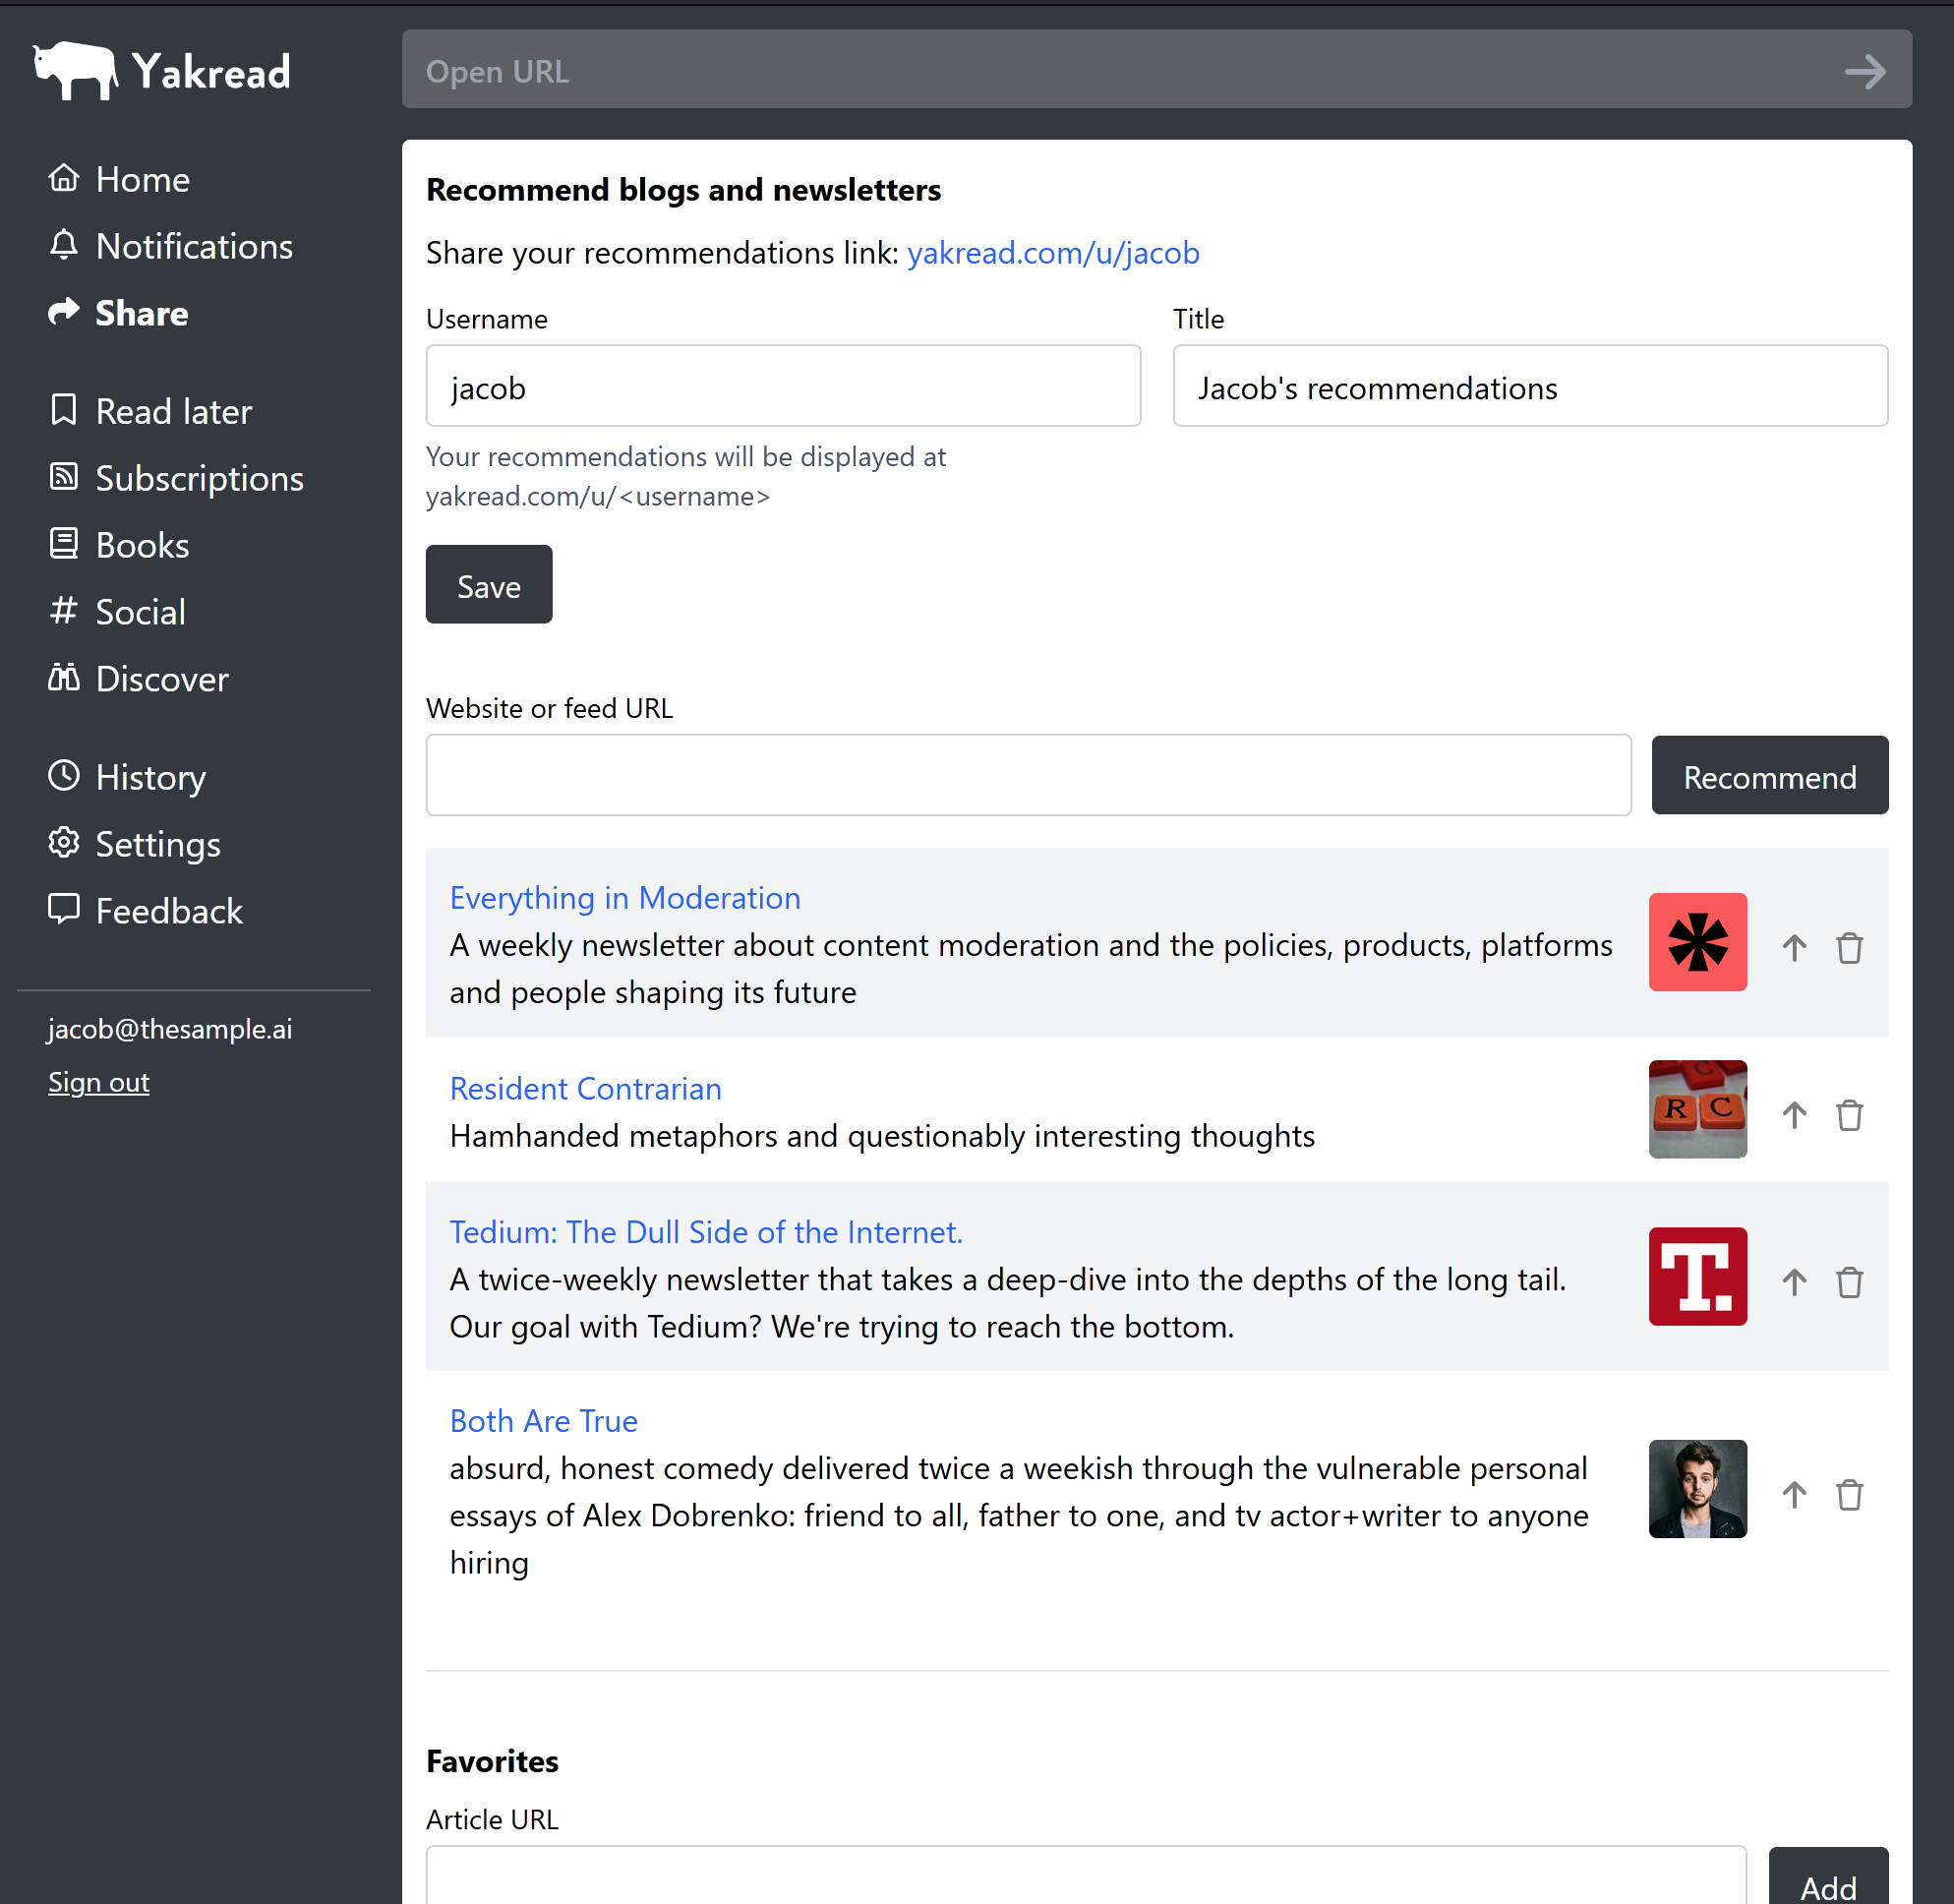Open Resident Contrarian link
Viewport: 1954px width, 1904px height.
(586, 1089)
